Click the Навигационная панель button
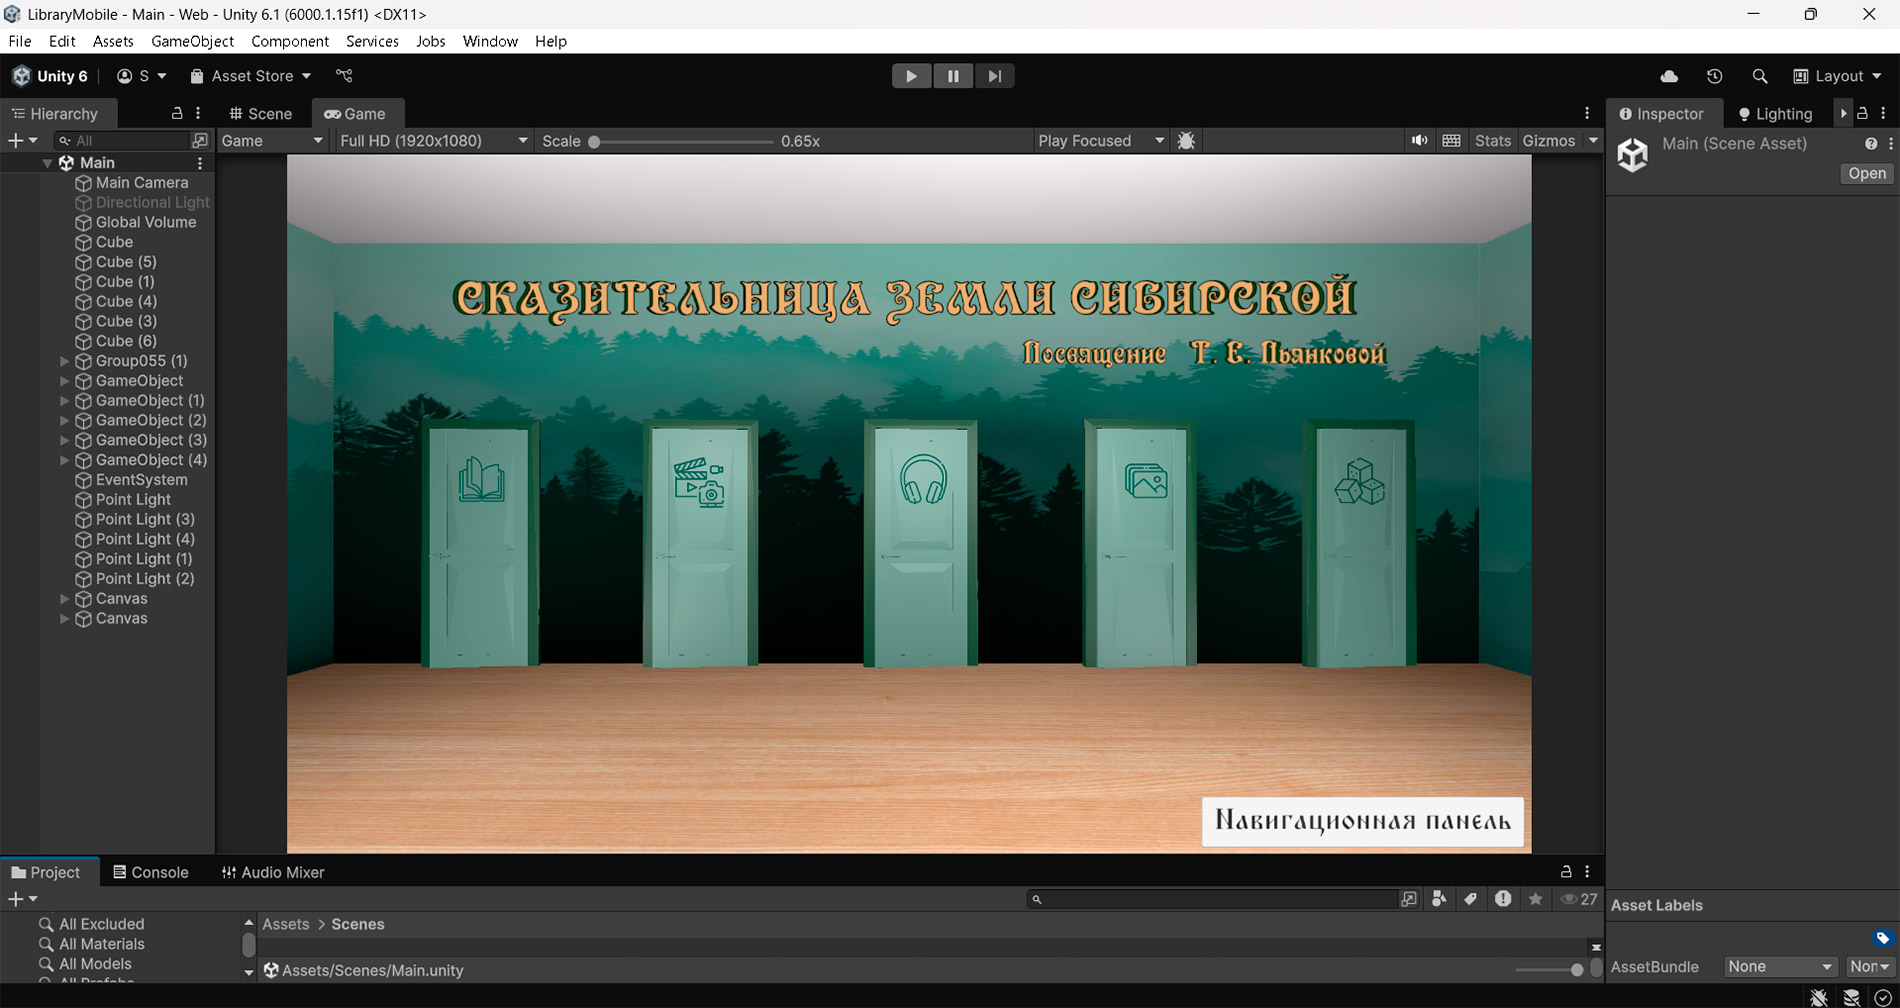Screen dimensions: 1900x1008 tap(1362, 821)
